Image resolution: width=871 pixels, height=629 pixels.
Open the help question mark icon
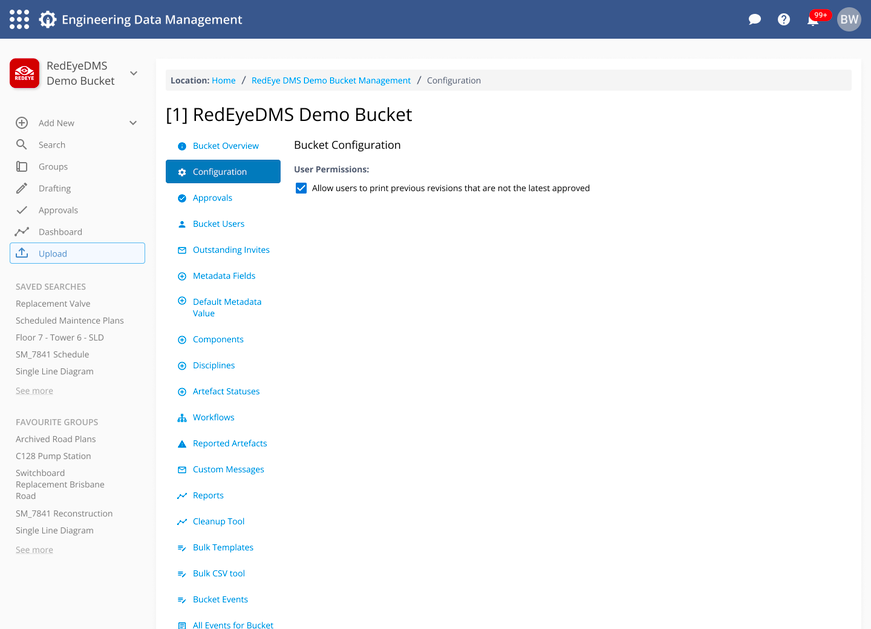tap(784, 19)
